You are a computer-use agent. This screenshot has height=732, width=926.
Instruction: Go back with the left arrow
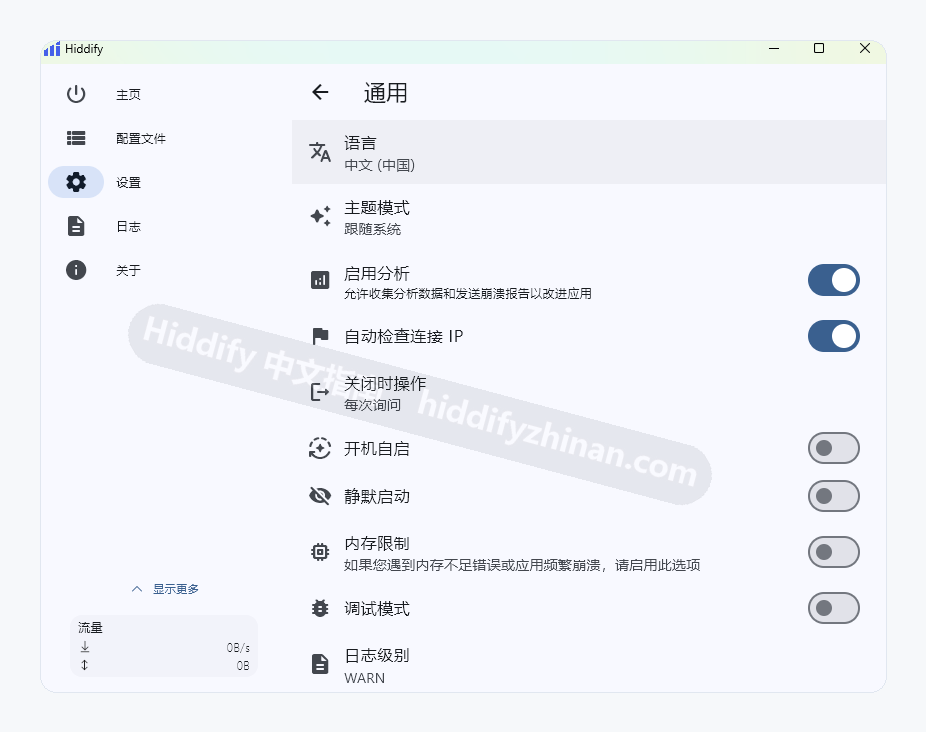[x=320, y=92]
